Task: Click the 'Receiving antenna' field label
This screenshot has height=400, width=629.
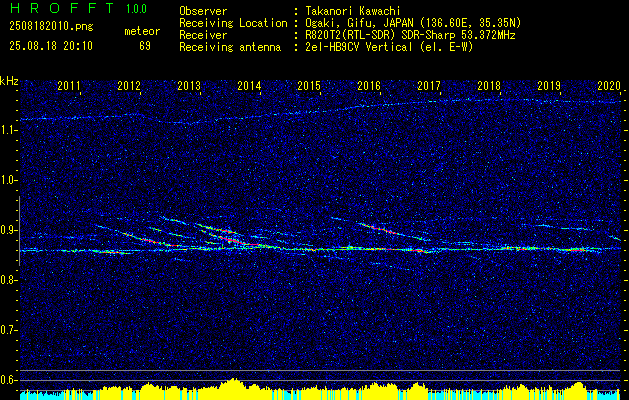Action: pos(230,47)
